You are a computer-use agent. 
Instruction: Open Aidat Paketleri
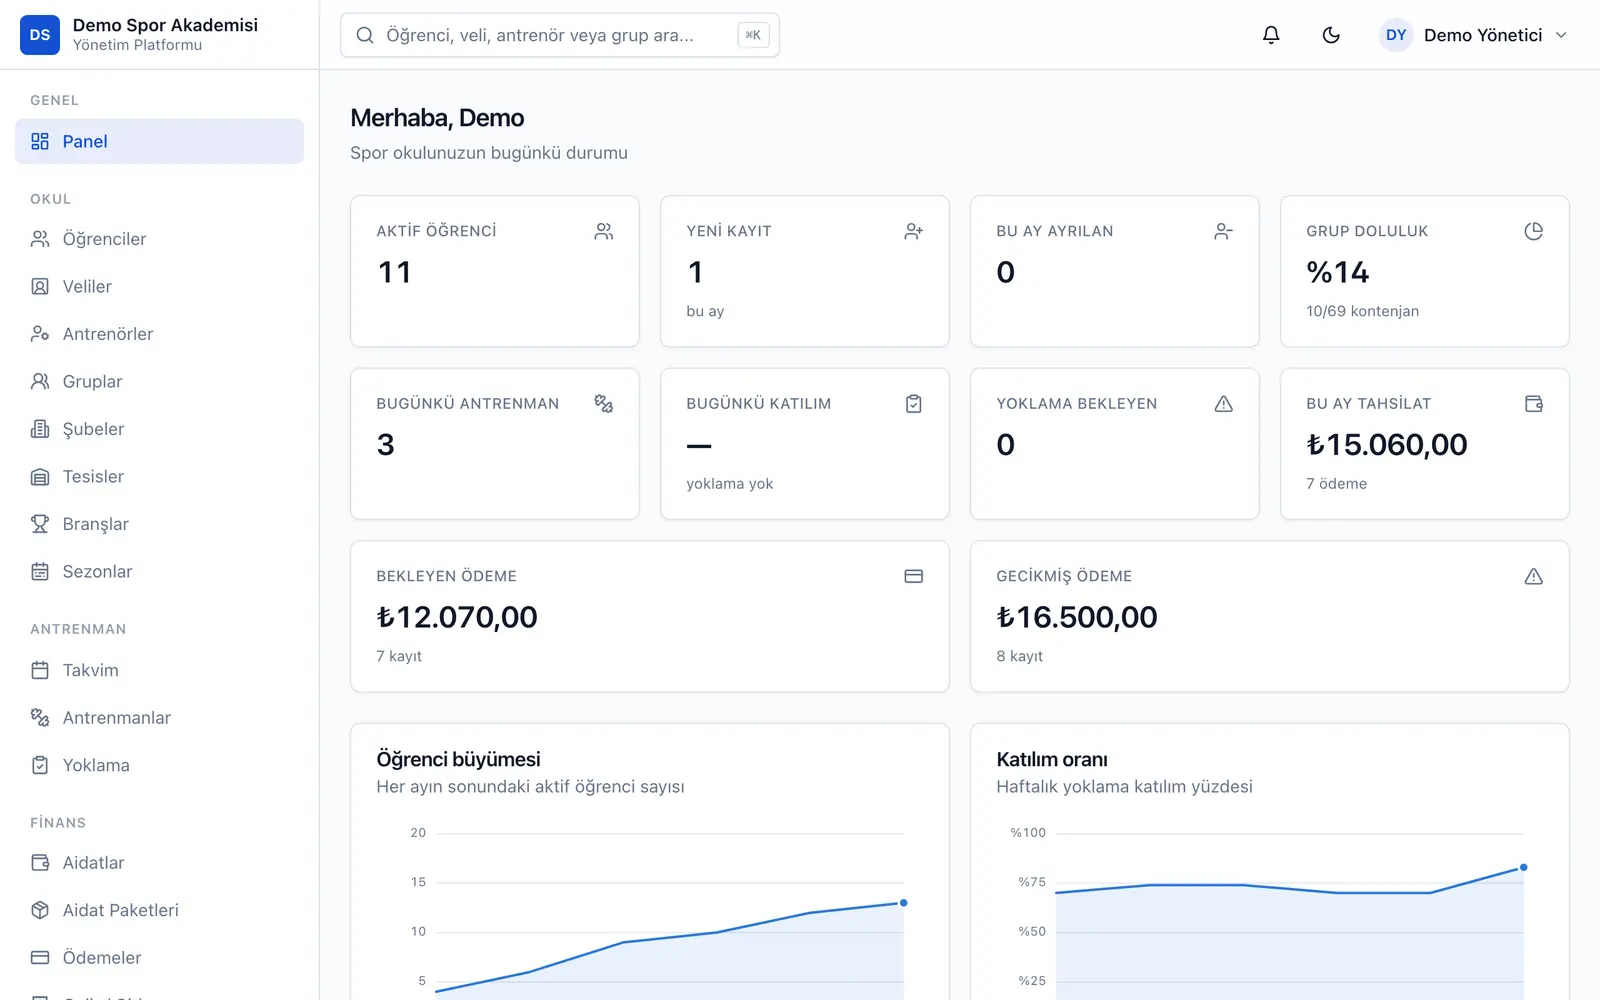pos(160,910)
